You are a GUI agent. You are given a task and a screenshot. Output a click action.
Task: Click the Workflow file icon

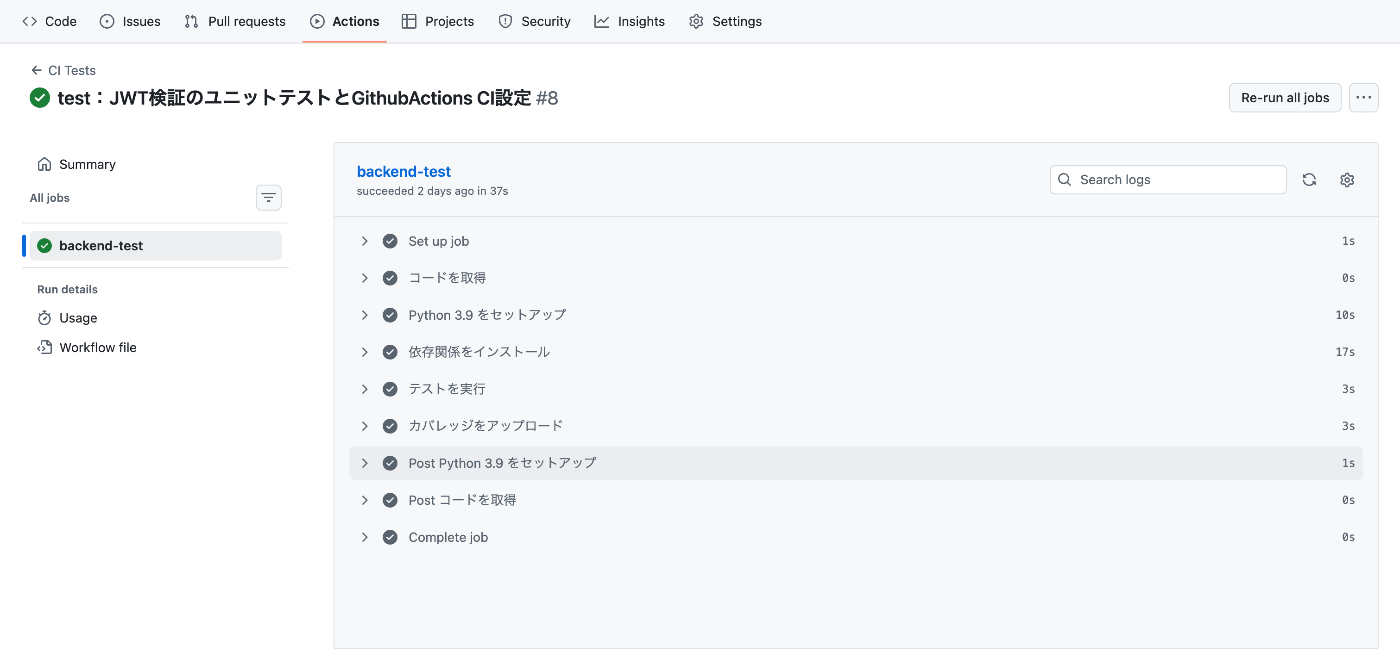point(44,348)
